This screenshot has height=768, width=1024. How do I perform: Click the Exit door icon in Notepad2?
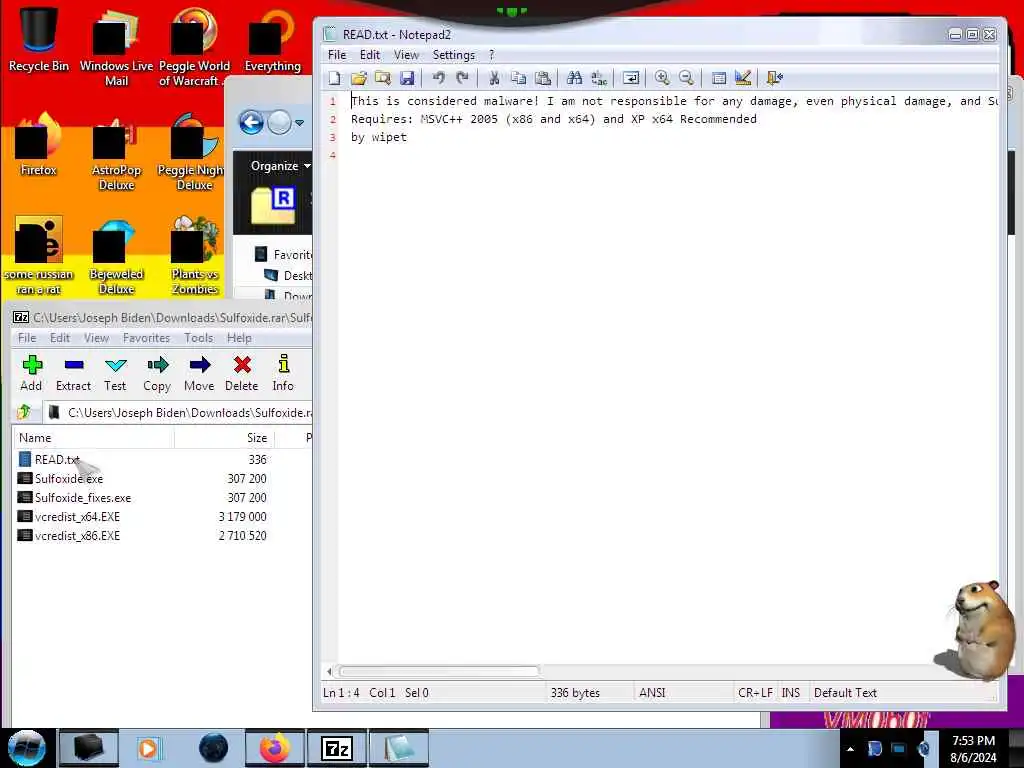pyautogui.click(x=775, y=78)
